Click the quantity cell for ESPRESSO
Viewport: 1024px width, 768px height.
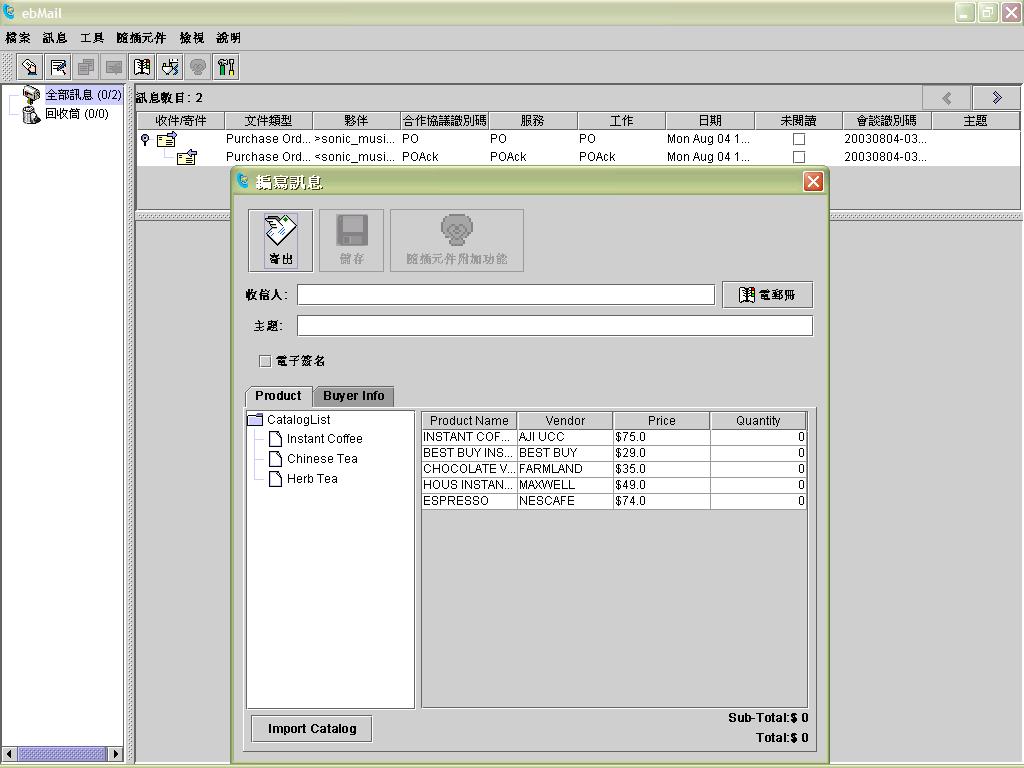tap(758, 501)
